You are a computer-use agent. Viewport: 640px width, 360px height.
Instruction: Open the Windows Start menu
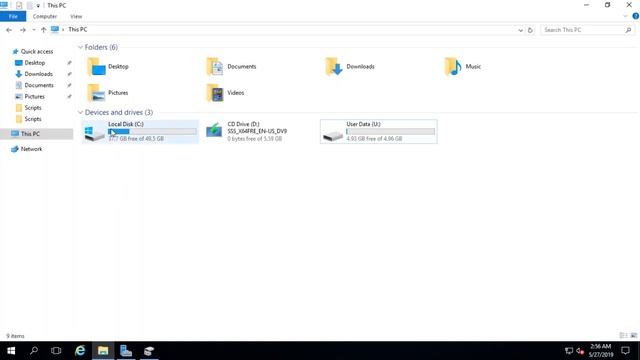click(11, 351)
